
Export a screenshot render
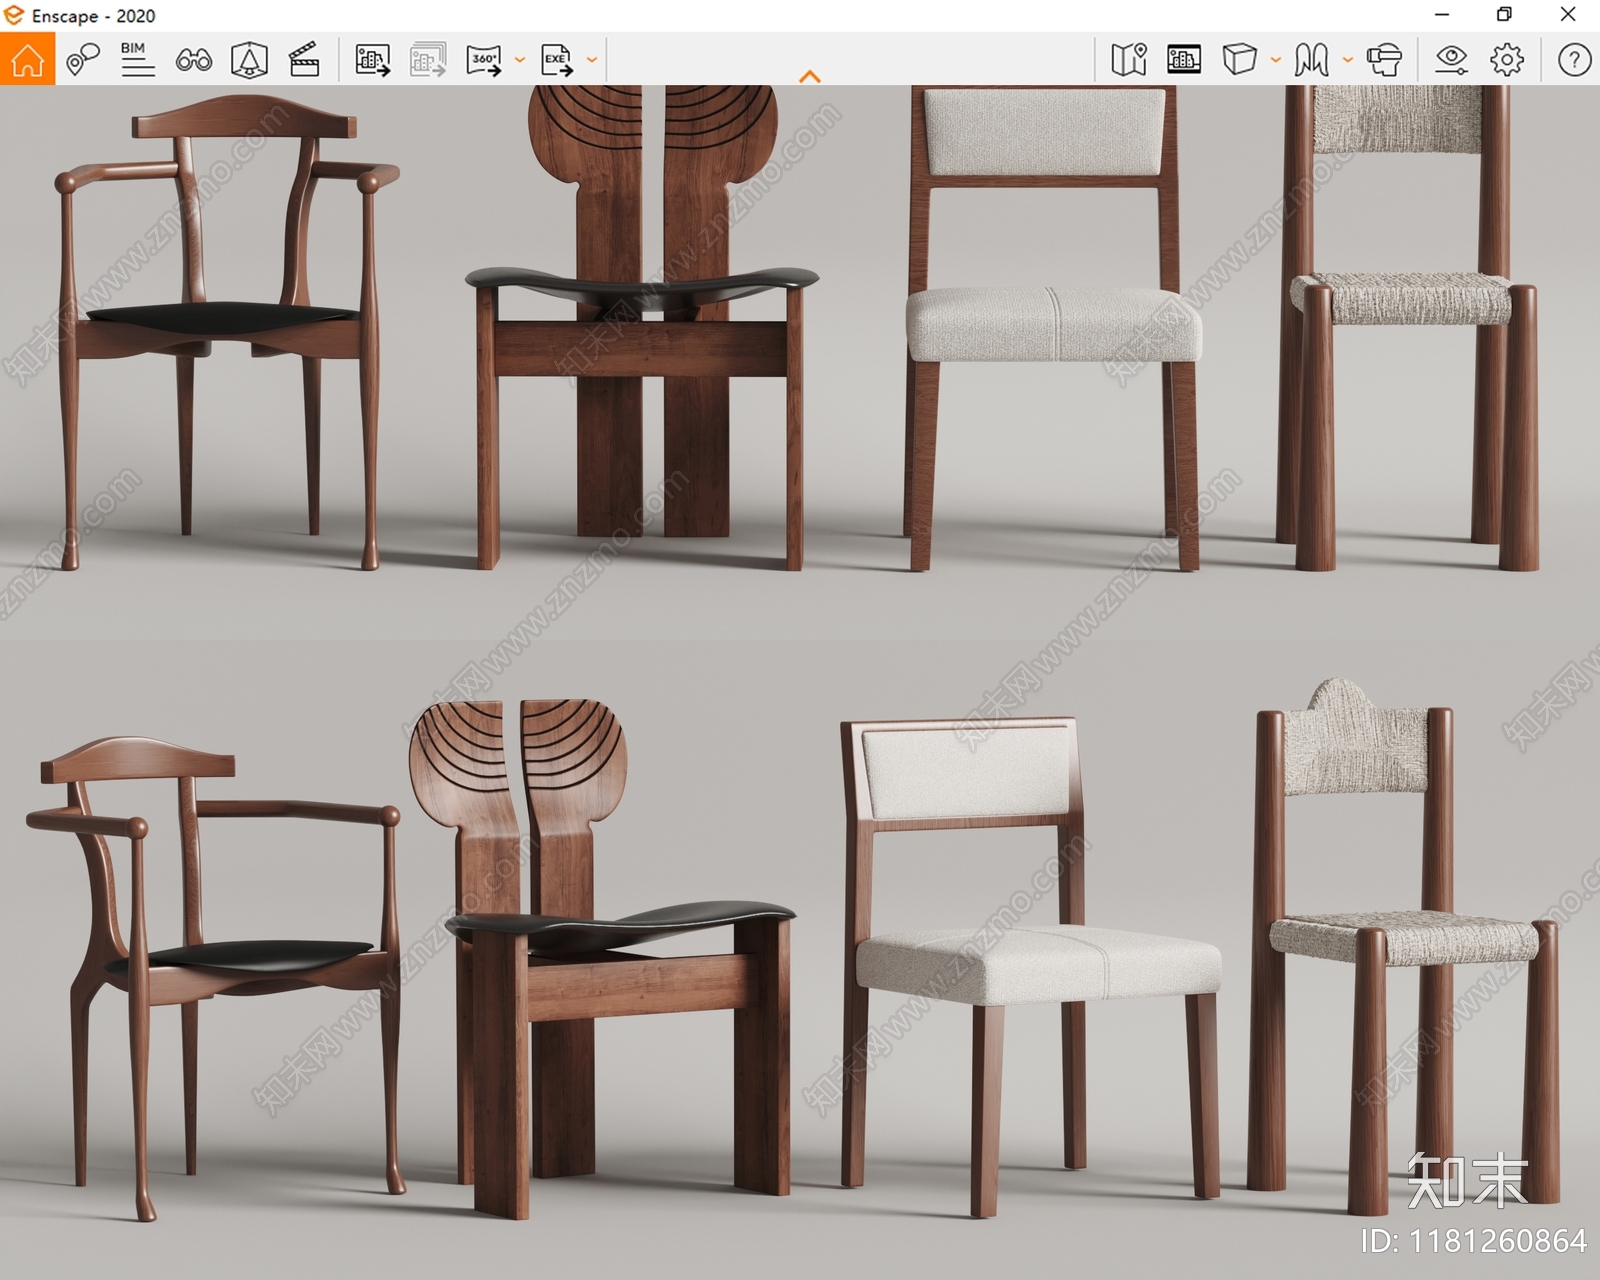(372, 60)
